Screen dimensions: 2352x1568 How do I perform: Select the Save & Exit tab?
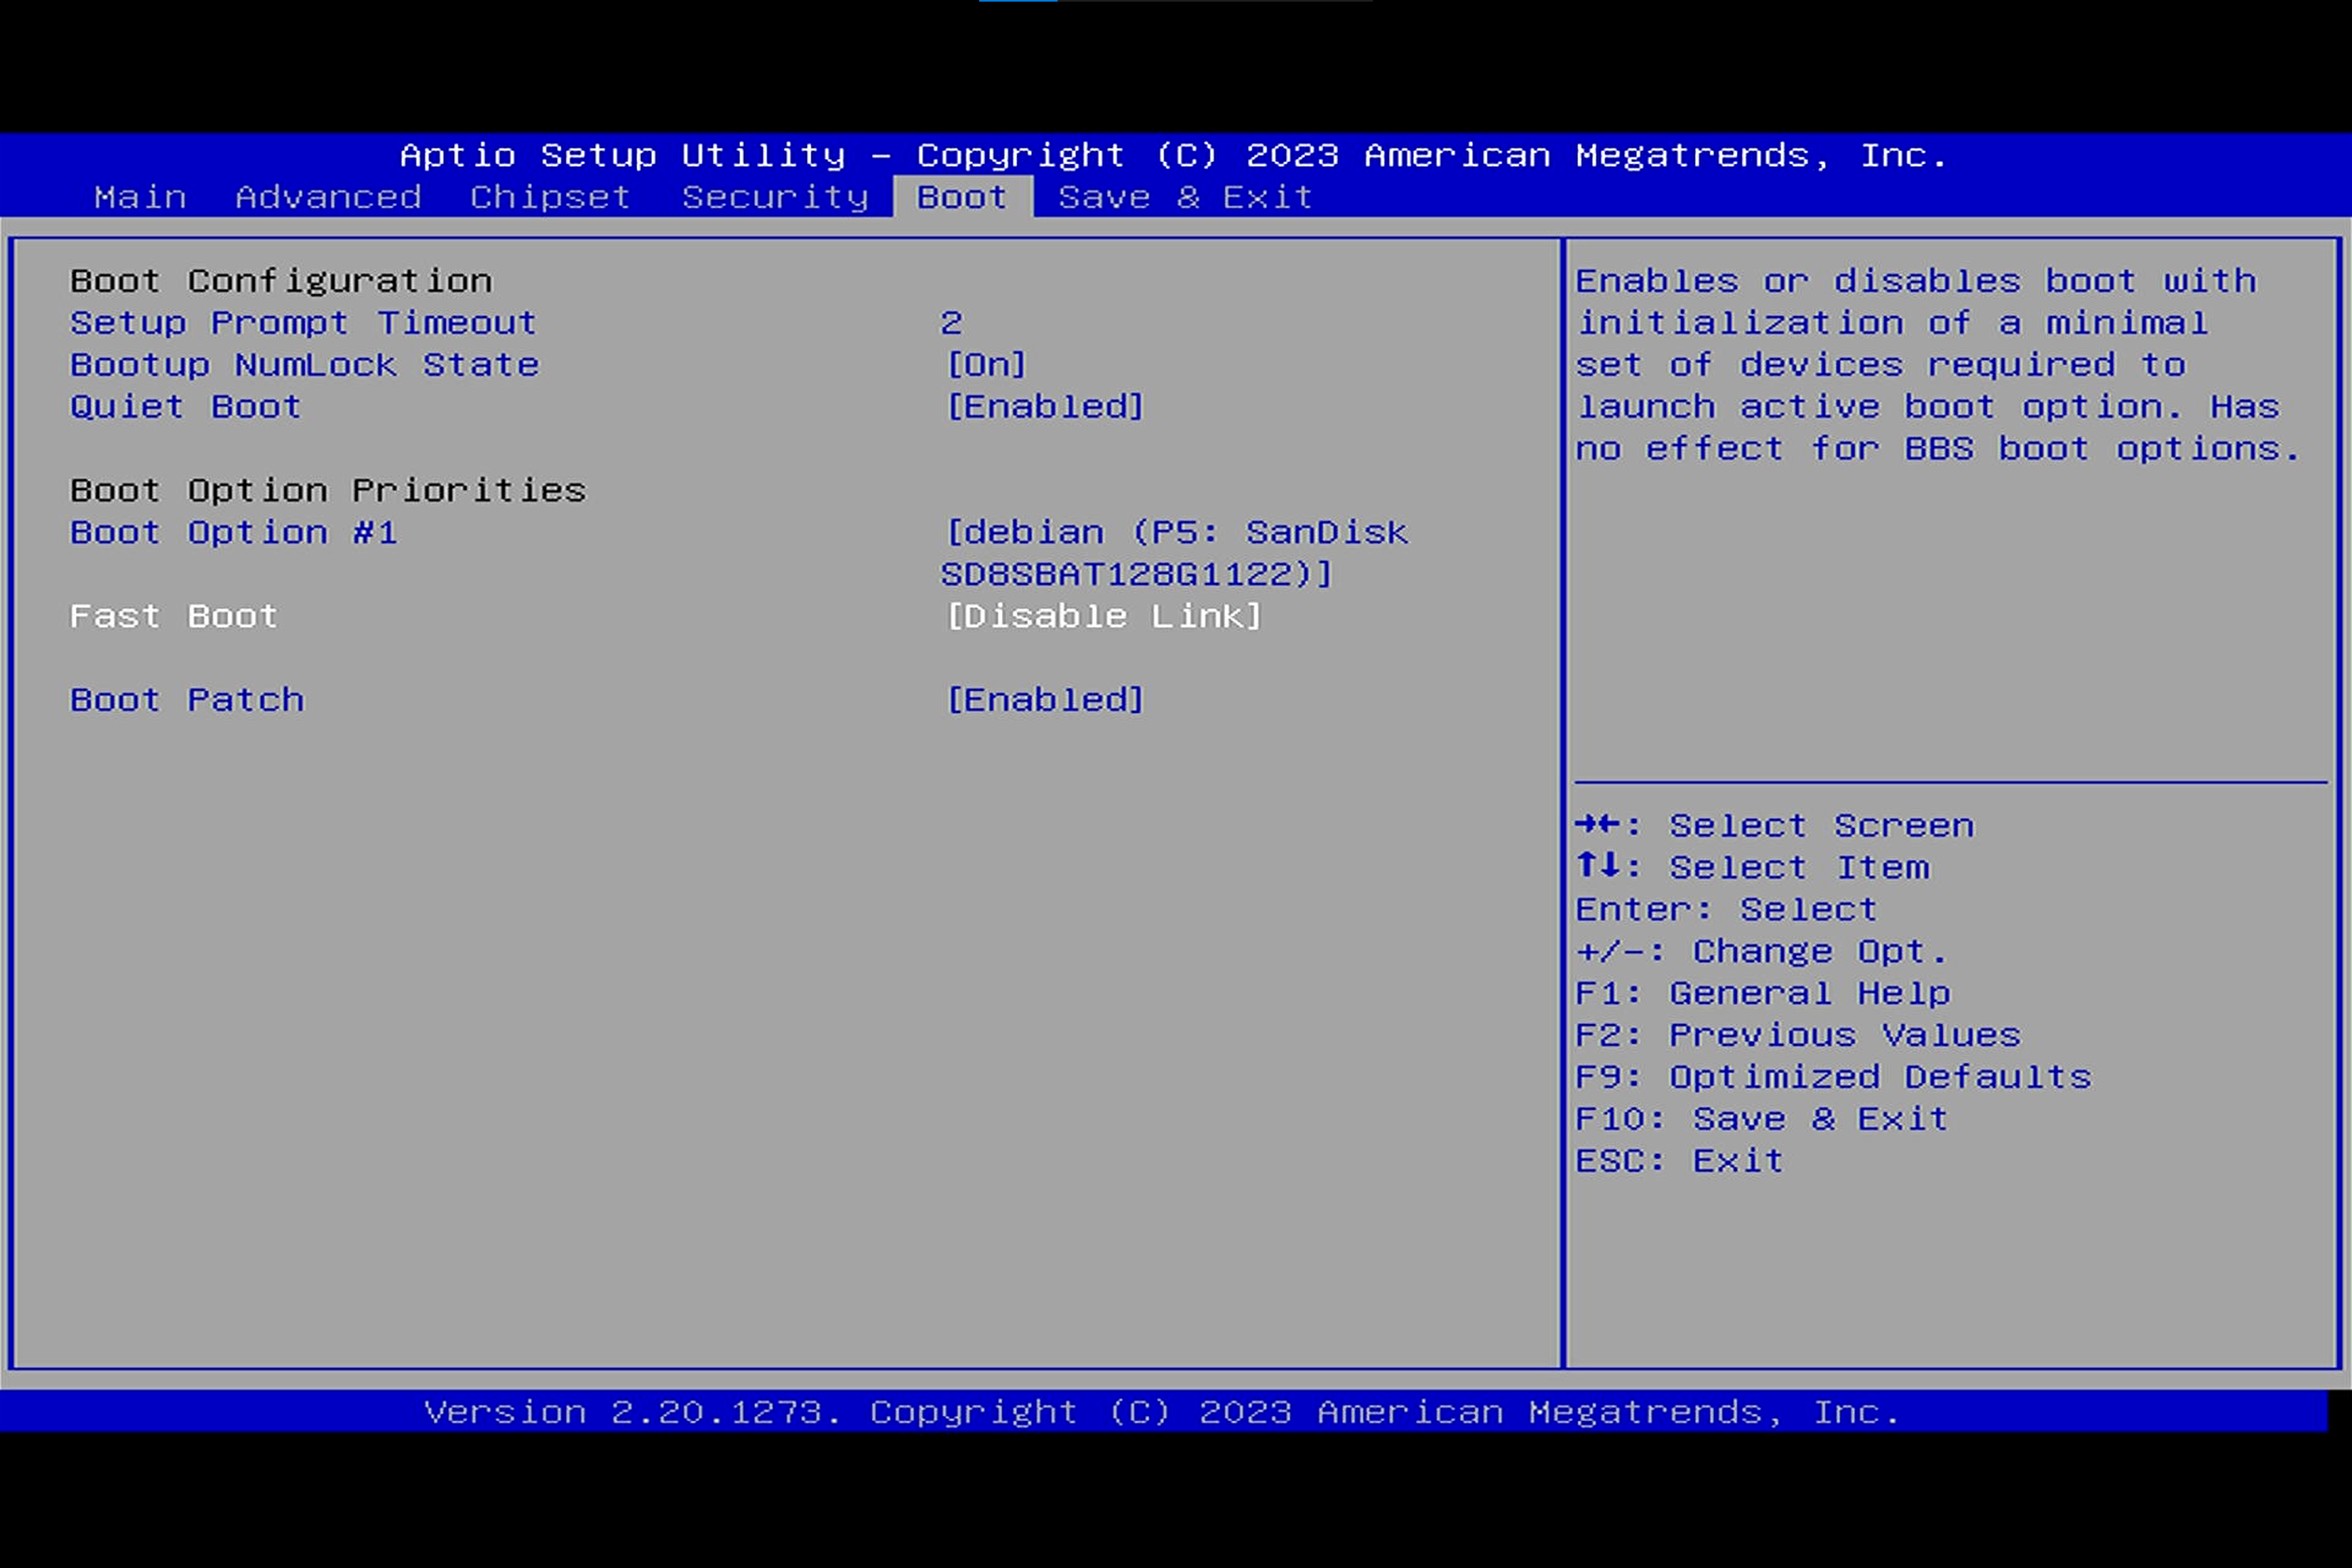(1185, 197)
